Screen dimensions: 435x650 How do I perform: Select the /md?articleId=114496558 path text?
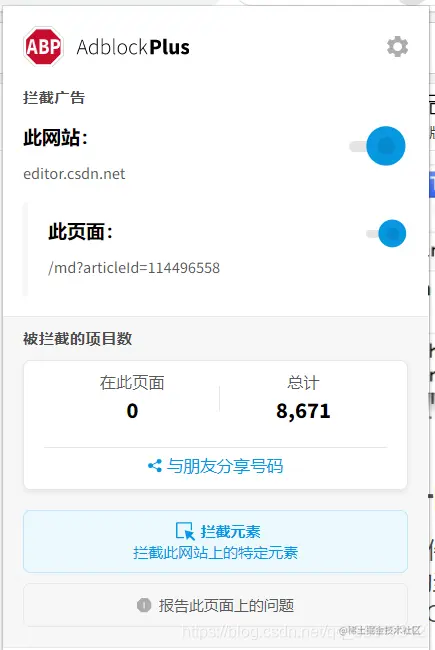pos(134,268)
